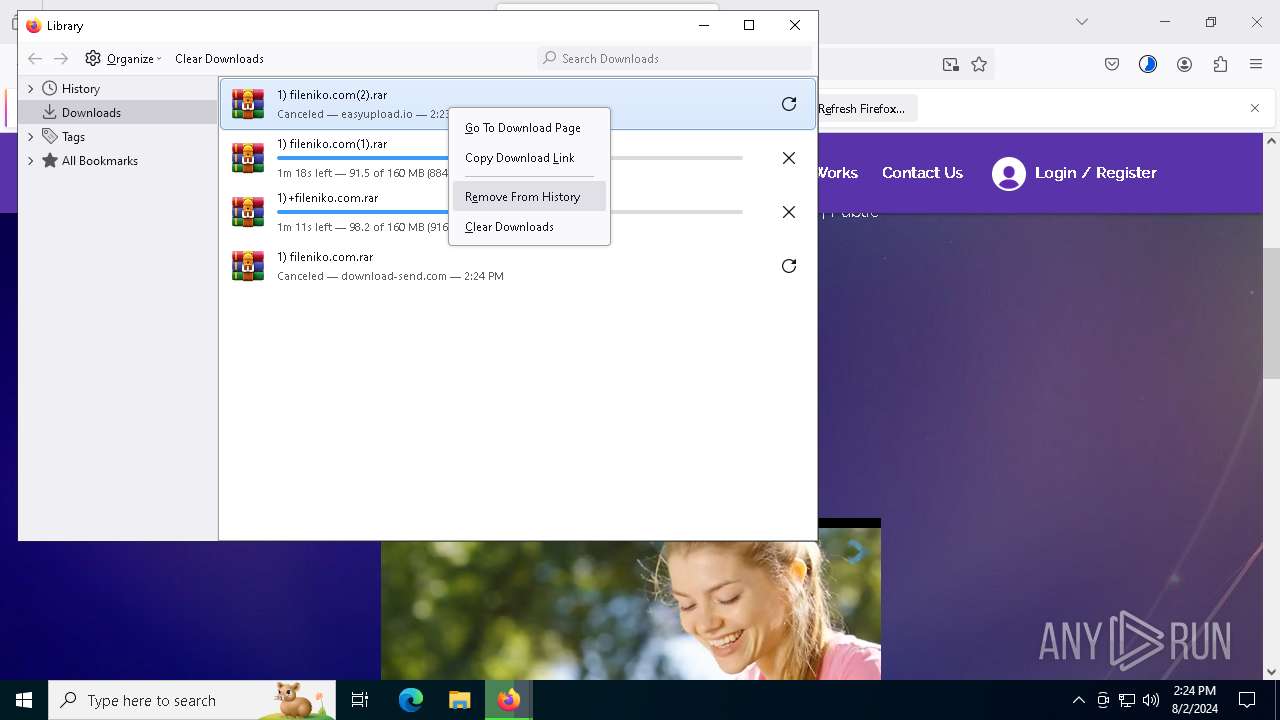Open Firefox account profile icon
1280x720 pixels.
pyautogui.click(x=1184, y=64)
